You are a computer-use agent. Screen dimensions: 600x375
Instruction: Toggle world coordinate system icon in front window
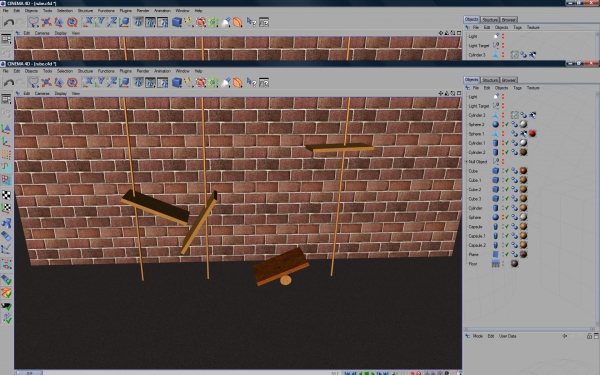[x=124, y=83]
